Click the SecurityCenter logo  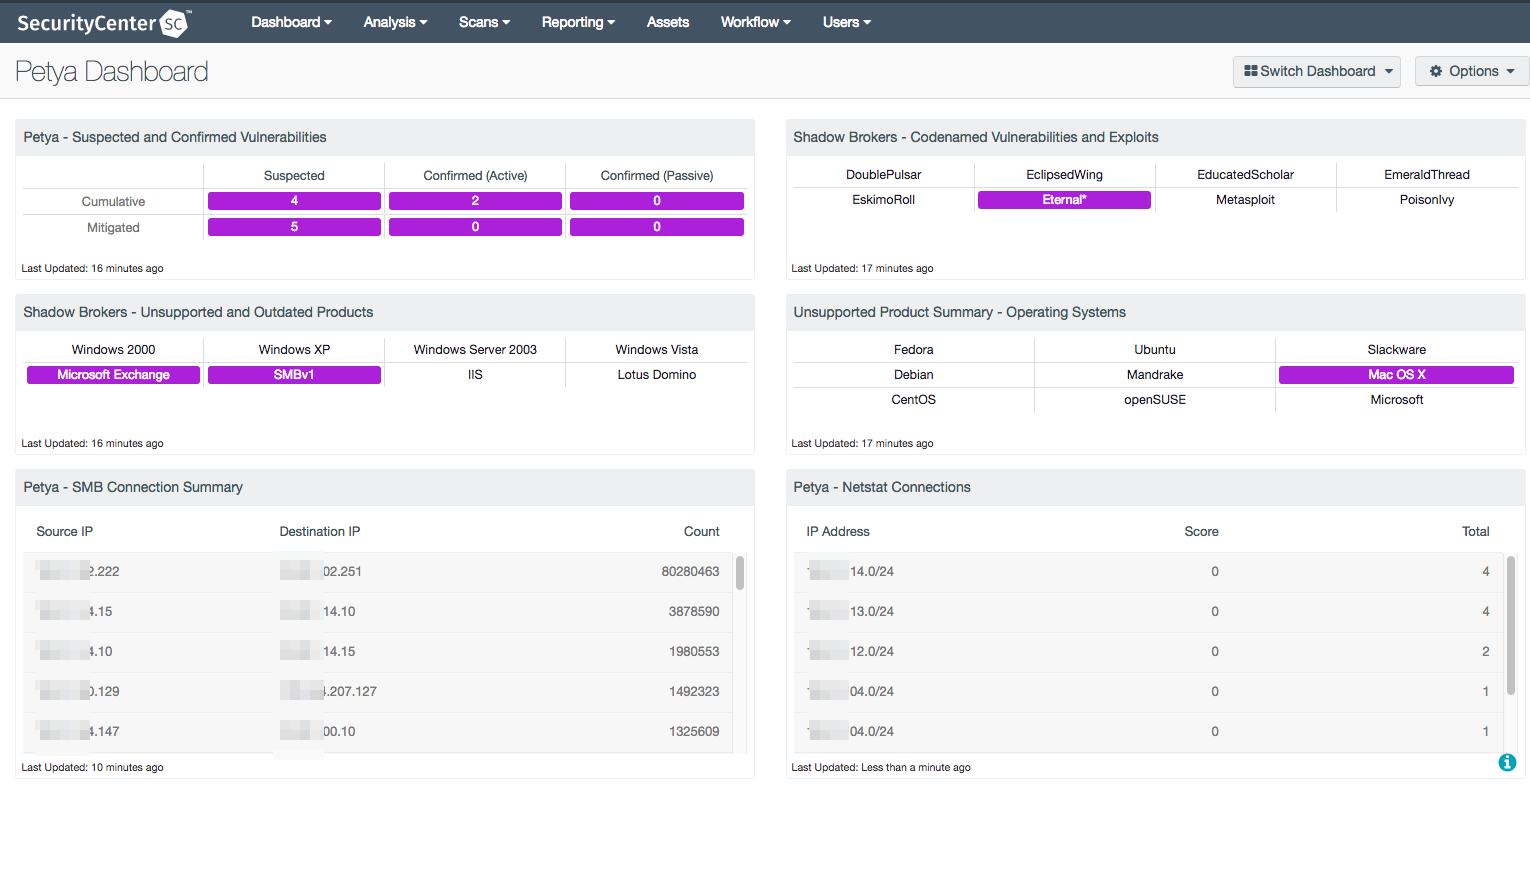pyautogui.click(x=103, y=22)
